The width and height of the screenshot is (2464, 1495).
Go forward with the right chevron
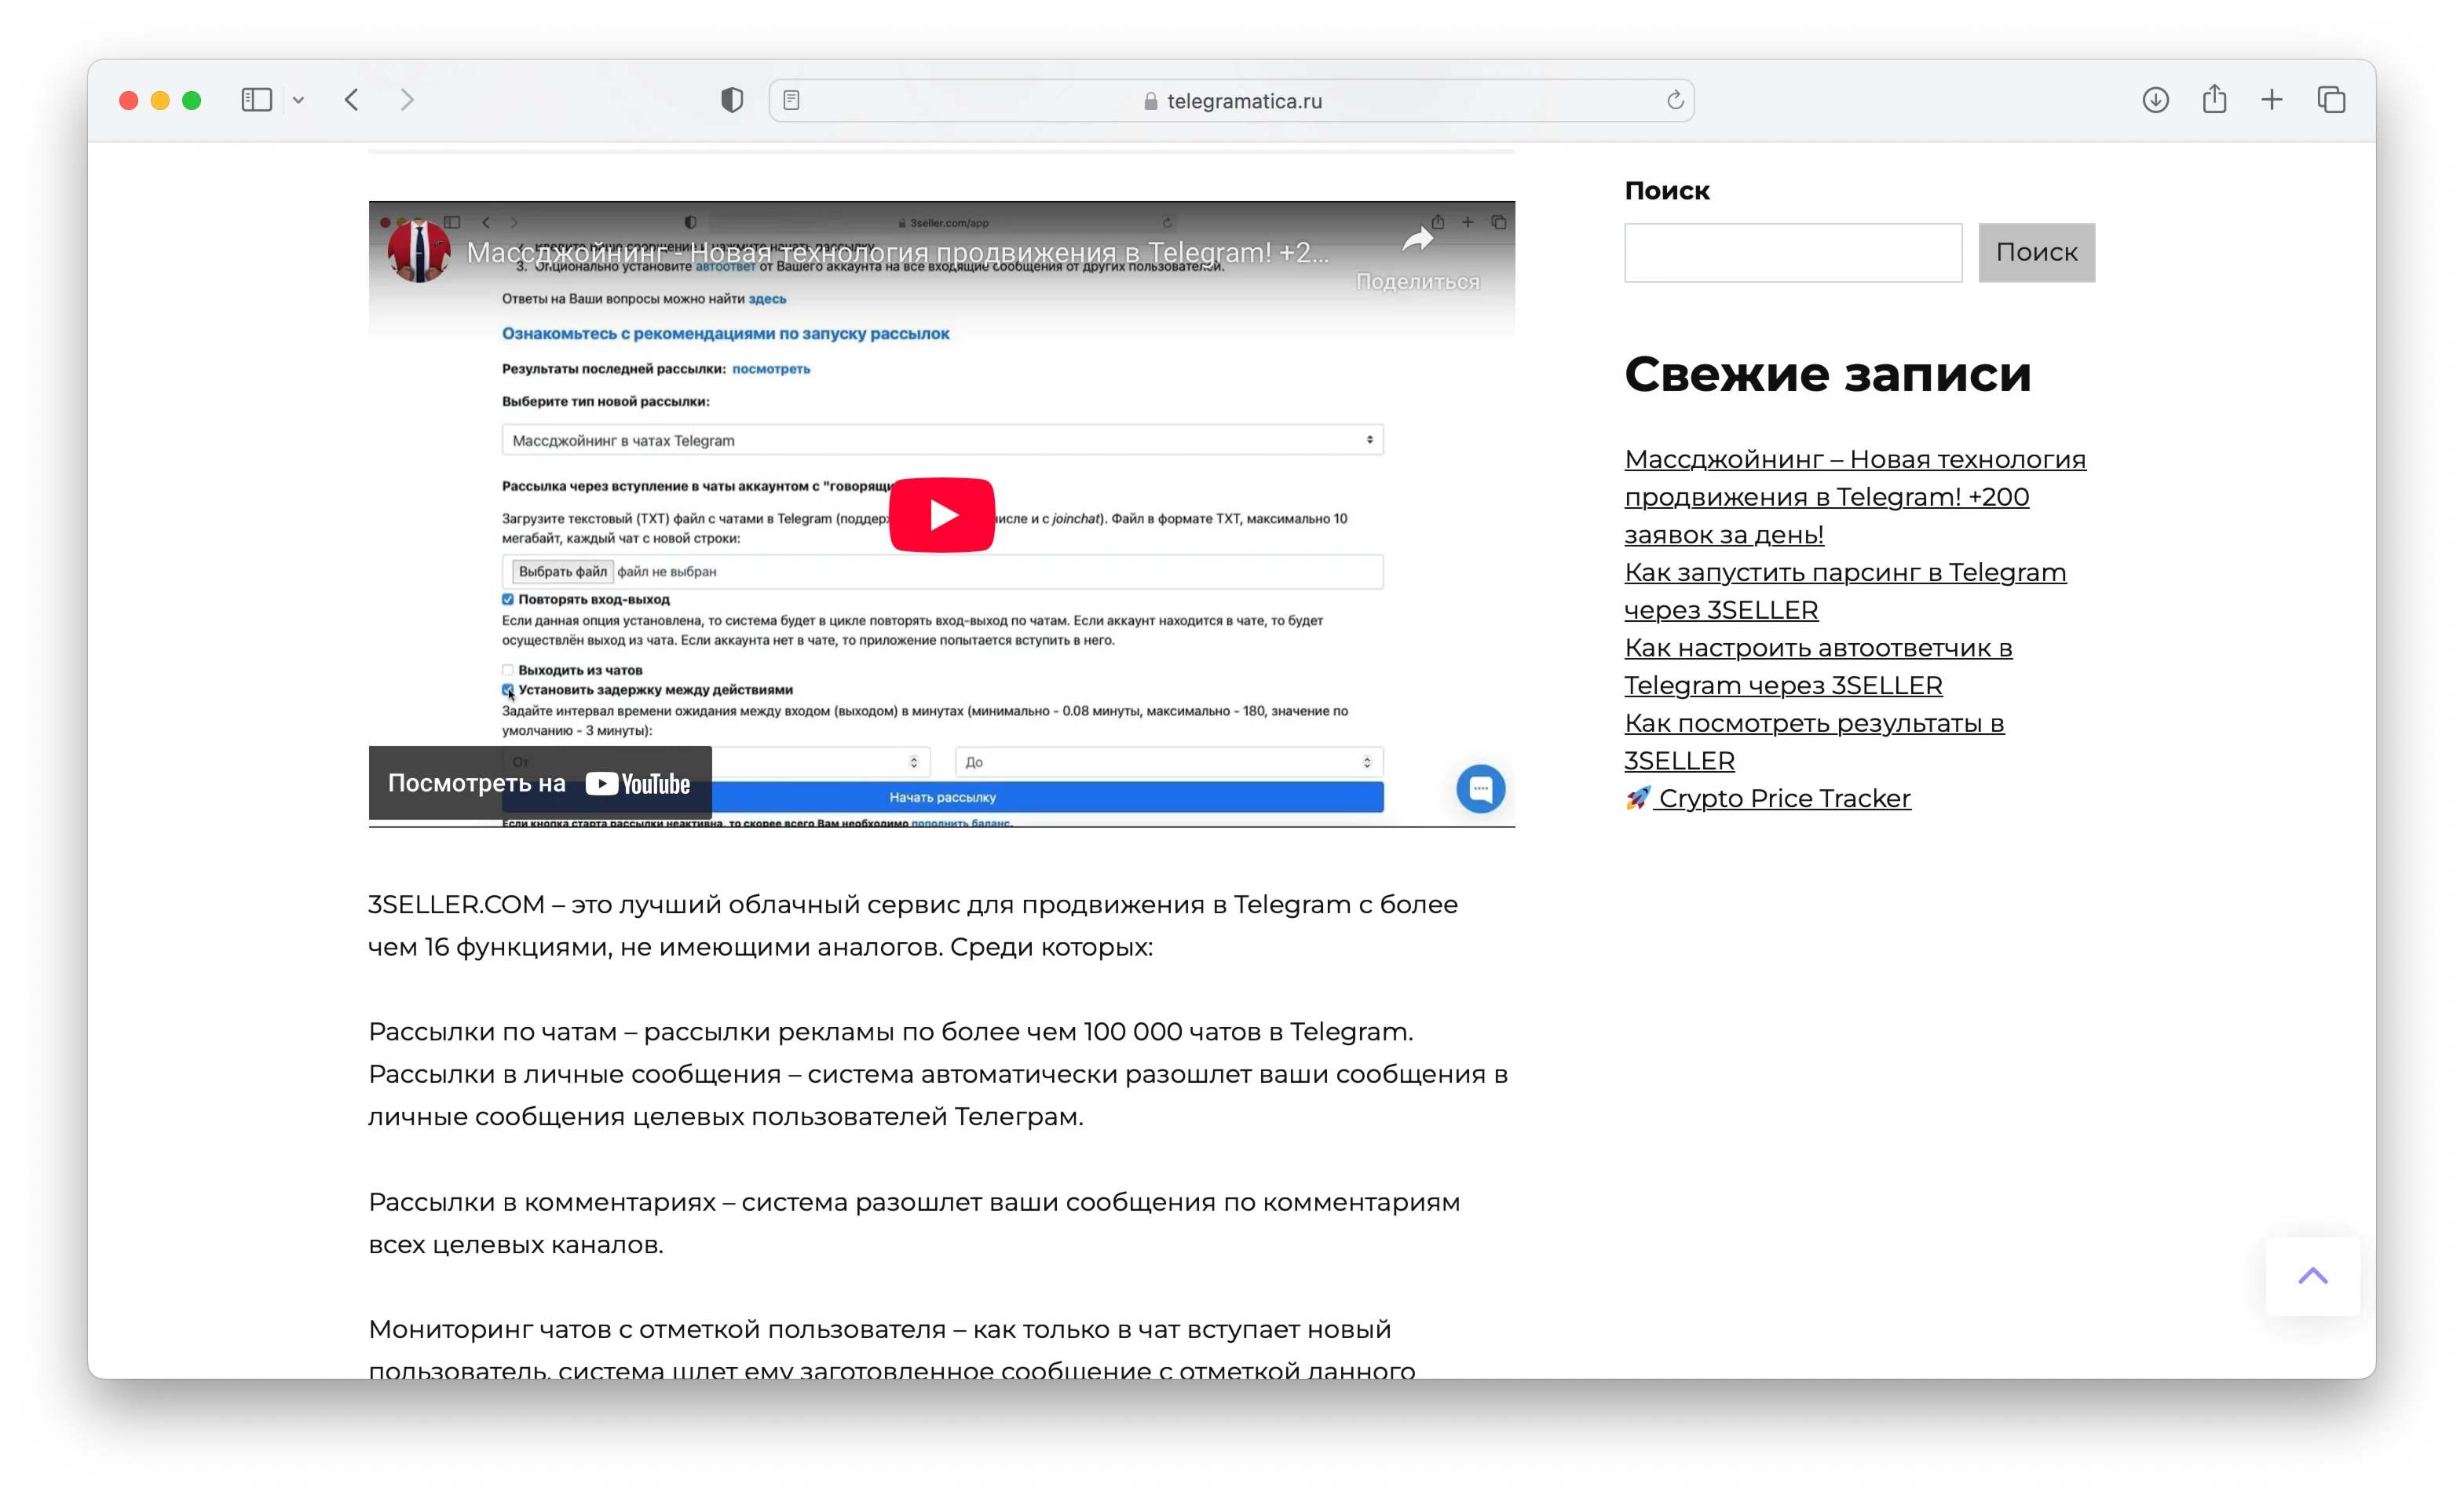(x=407, y=100)
